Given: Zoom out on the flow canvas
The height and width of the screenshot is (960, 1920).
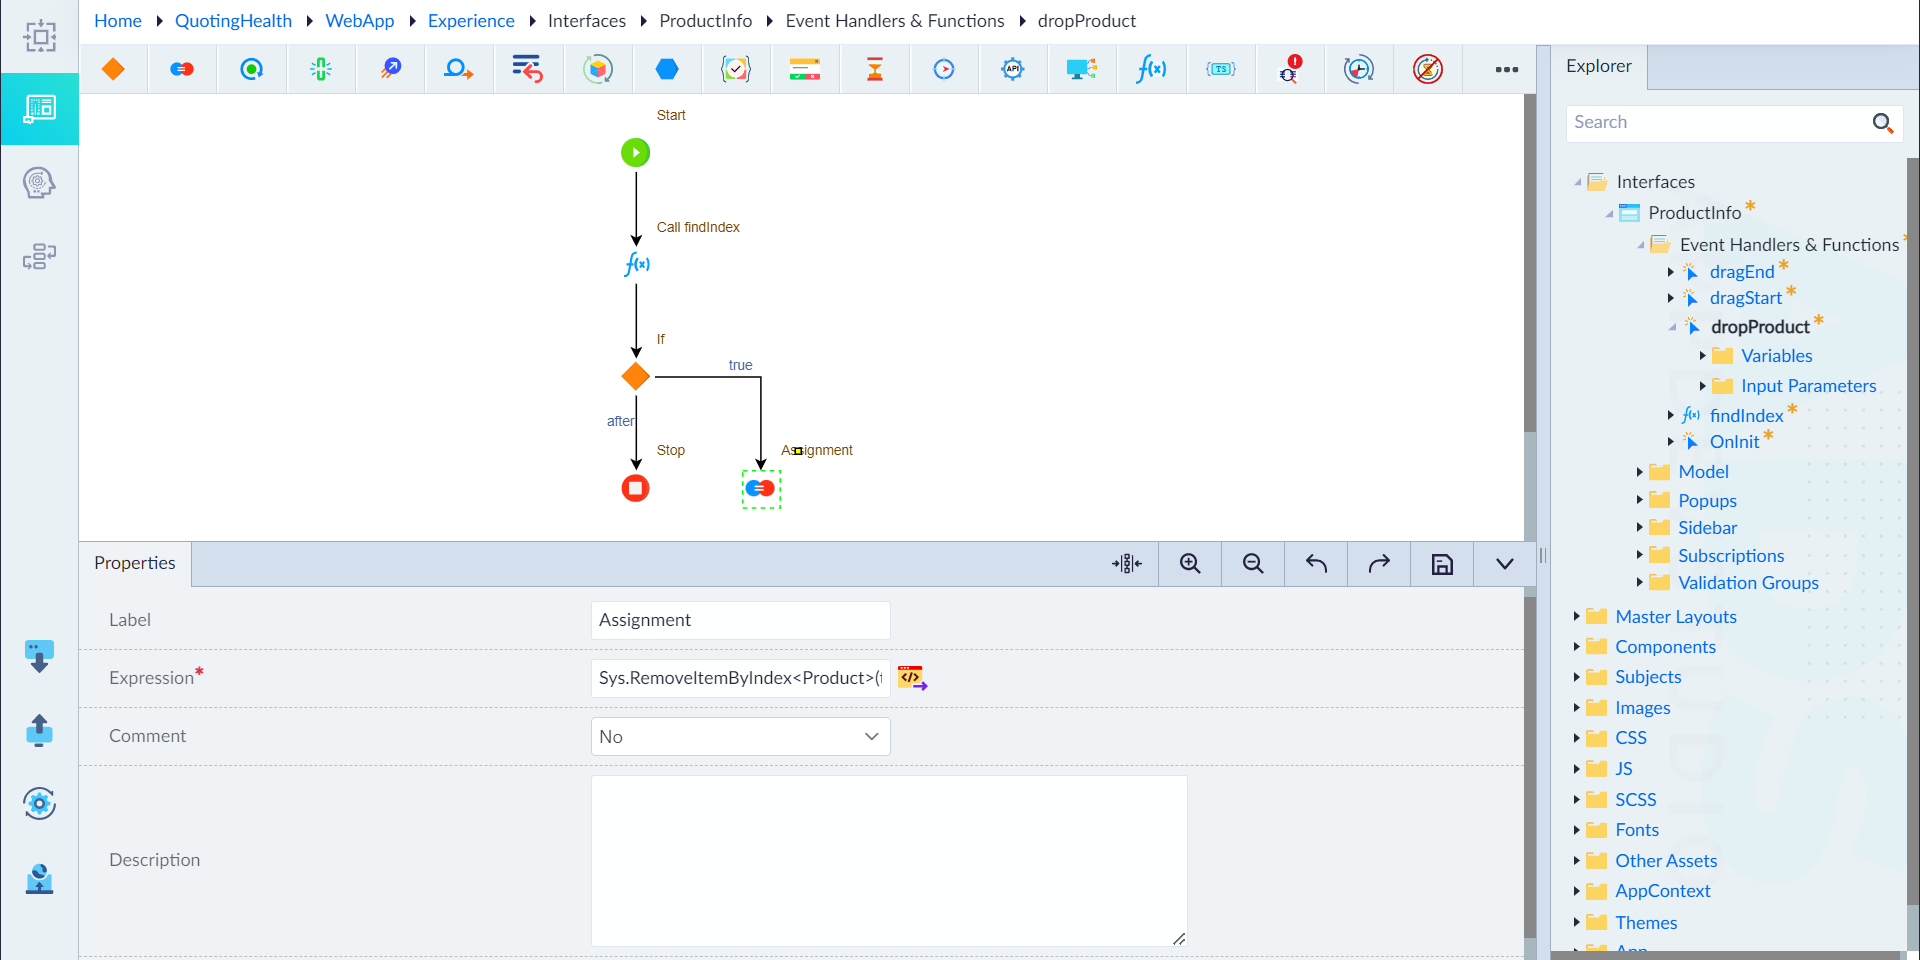Looking at the screenshot, I should [1253, 564].
